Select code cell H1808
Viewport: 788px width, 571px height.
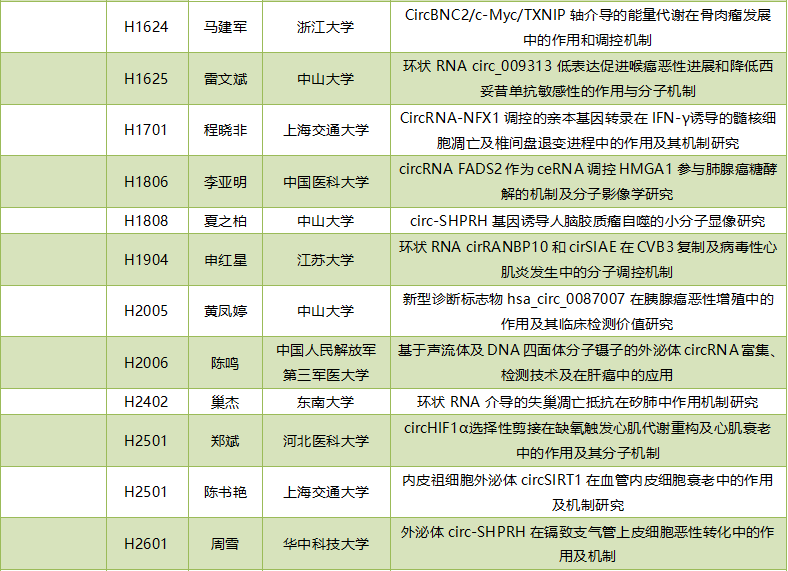tap(146, 221)
